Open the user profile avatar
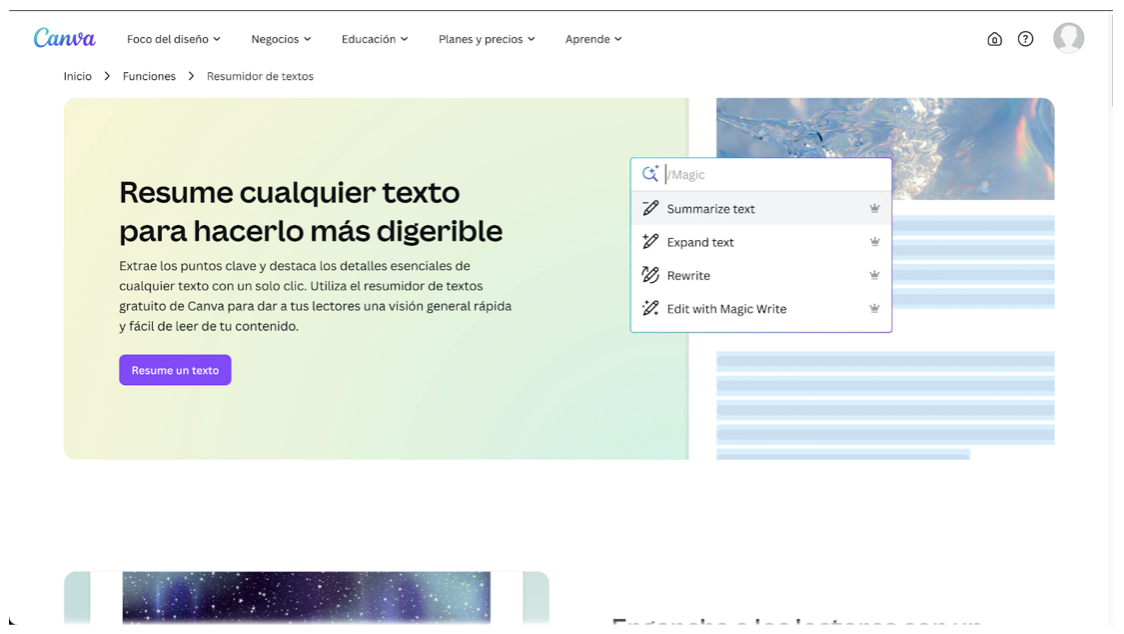Viewport: 1124px width, 634px height. click(1068, 38)
